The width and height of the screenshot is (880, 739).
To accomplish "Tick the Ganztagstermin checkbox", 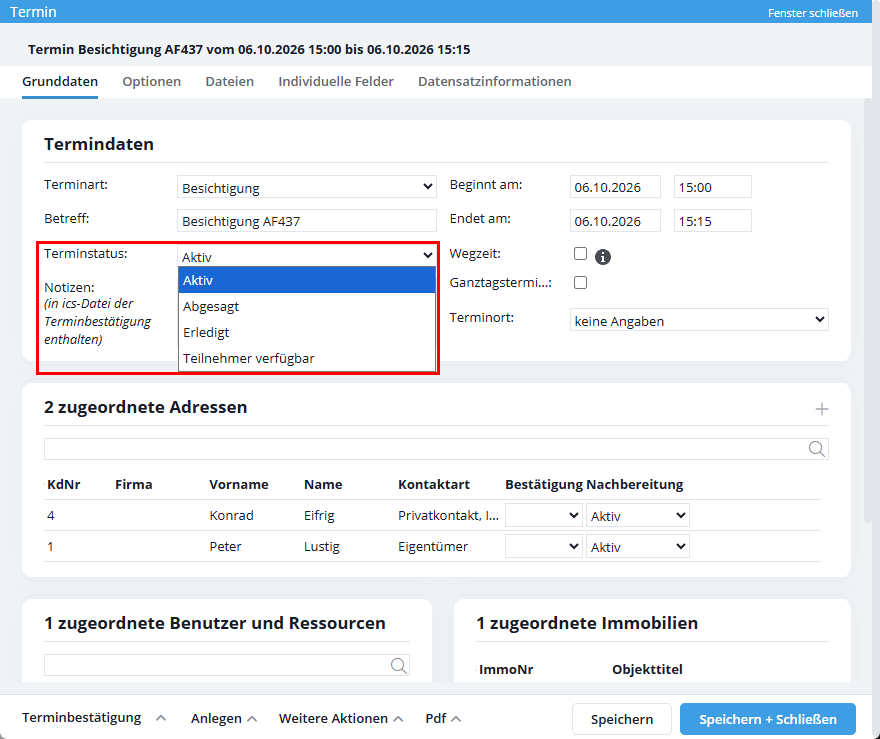I will coord(580,282).
